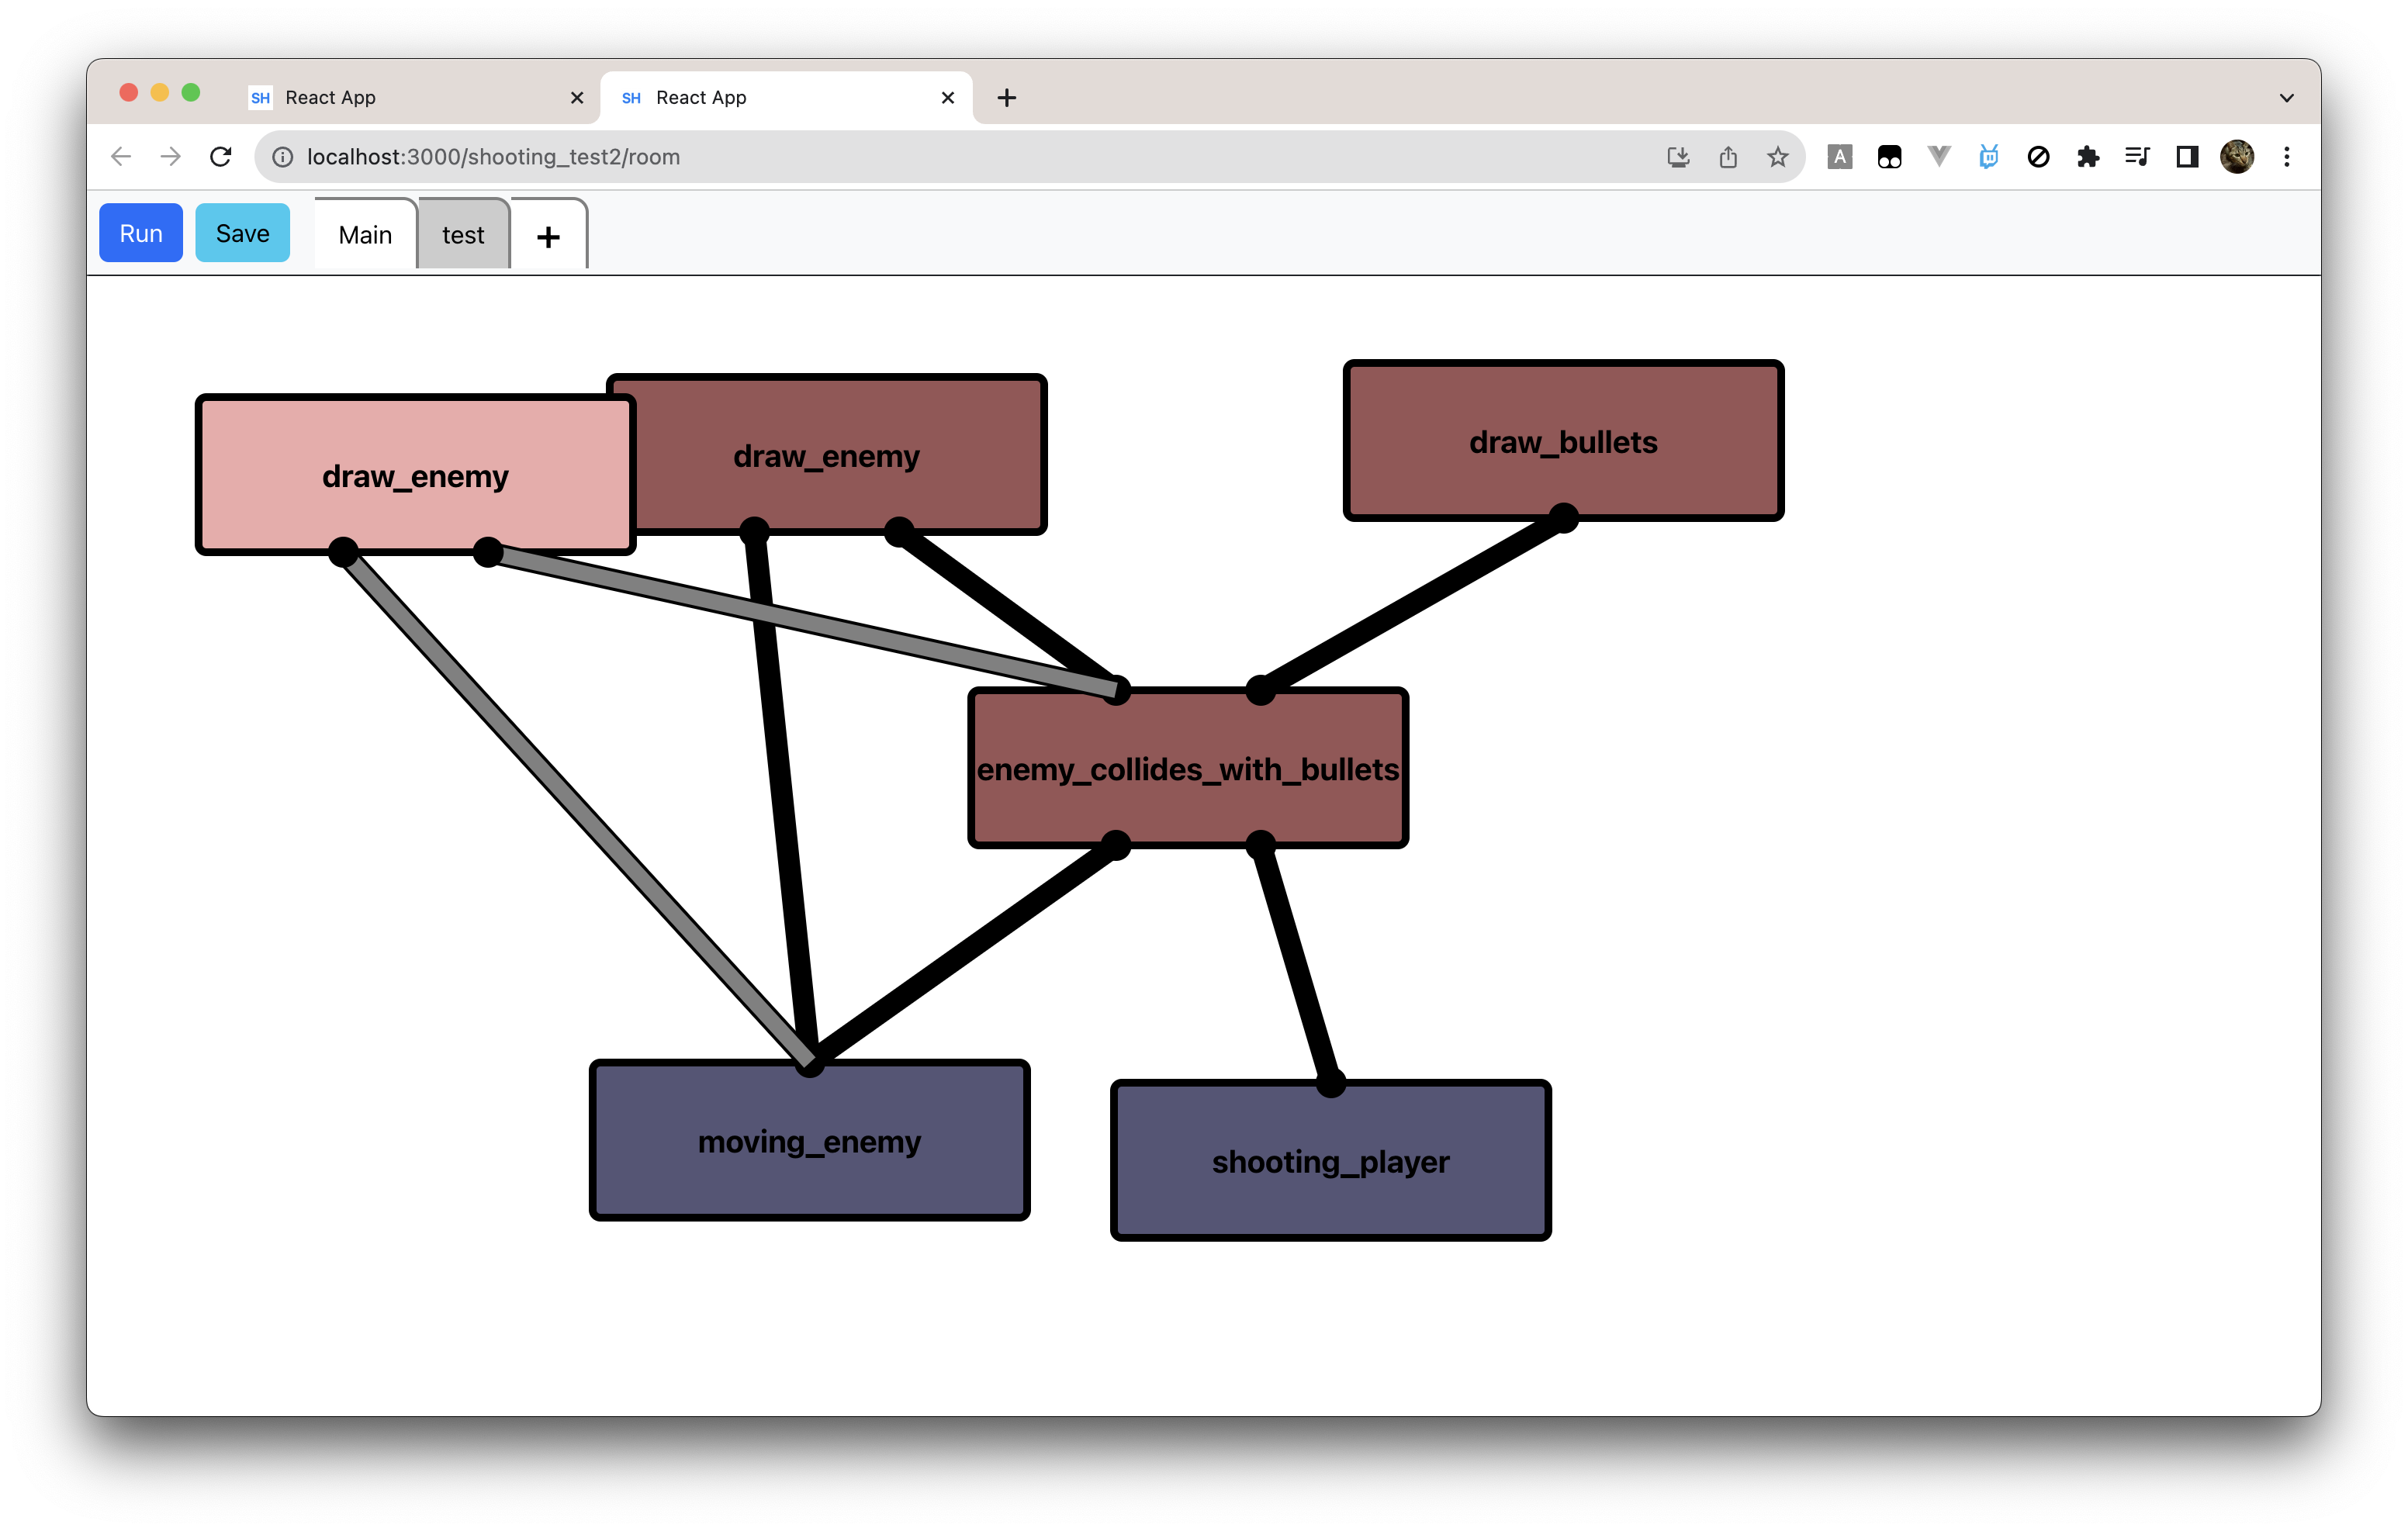Open the install app icon in address bar
Screen dimensions: 2408x1531
[x=1678, y=157]
